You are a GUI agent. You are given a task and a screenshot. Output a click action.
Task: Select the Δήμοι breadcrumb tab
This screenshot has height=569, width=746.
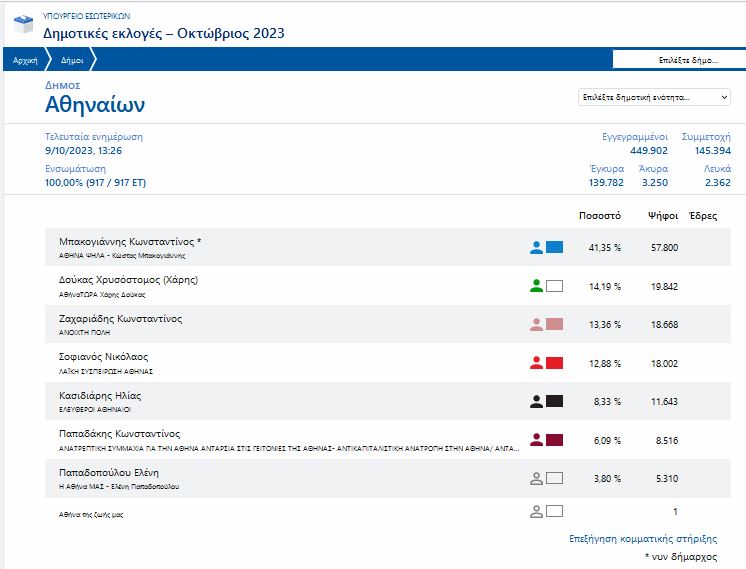click(72, 60)
